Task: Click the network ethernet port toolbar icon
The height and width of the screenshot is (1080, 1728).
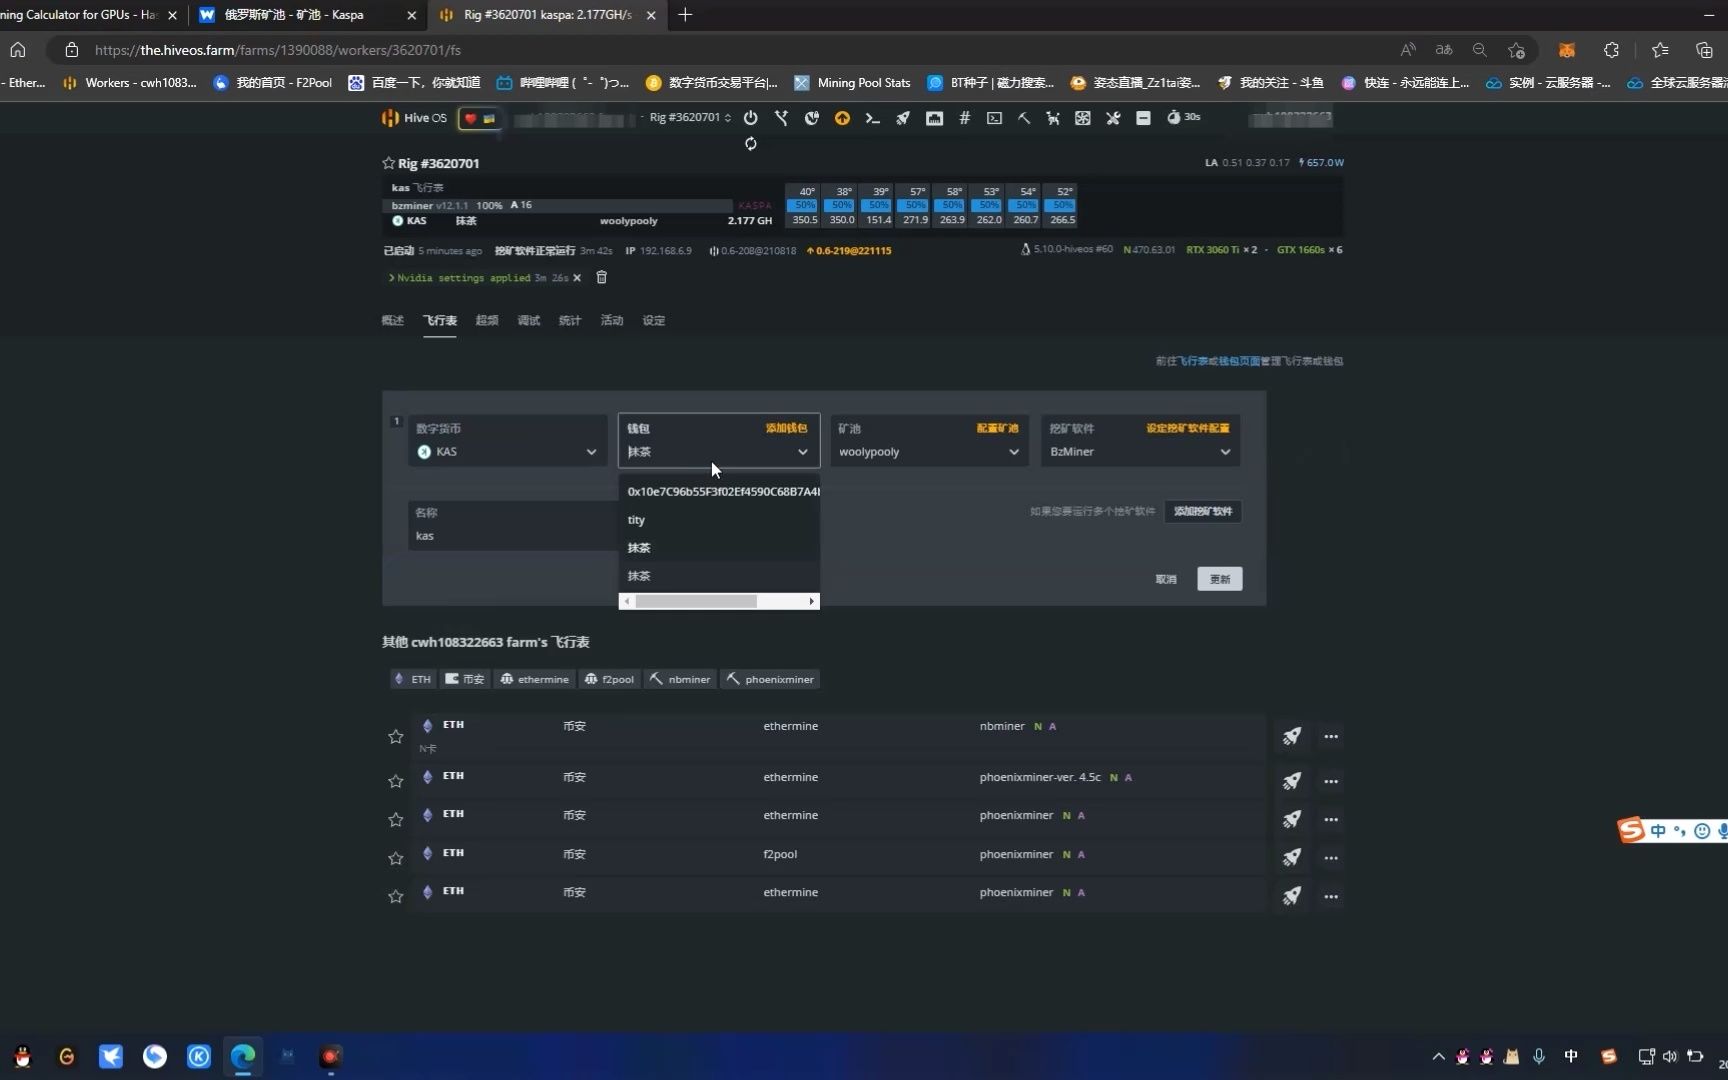Action: coord(934,118)
